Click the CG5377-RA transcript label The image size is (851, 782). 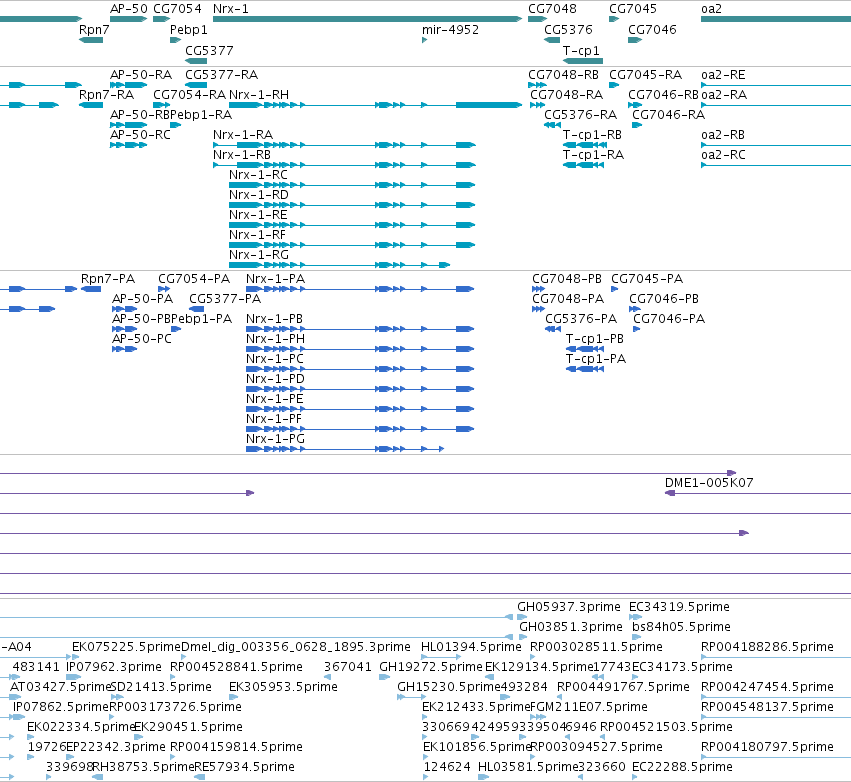(221, 74)
